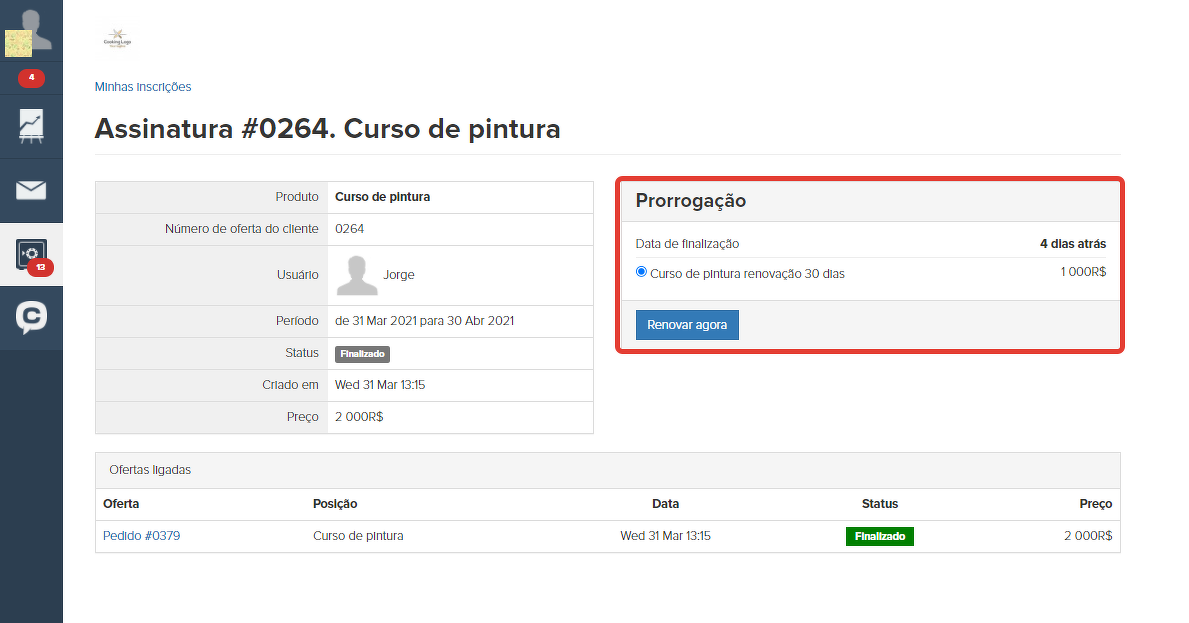Open the profile avatar in the sidebar
Image resolution: width=1189 pixels, height=623 pixels.
pos(31,31)
